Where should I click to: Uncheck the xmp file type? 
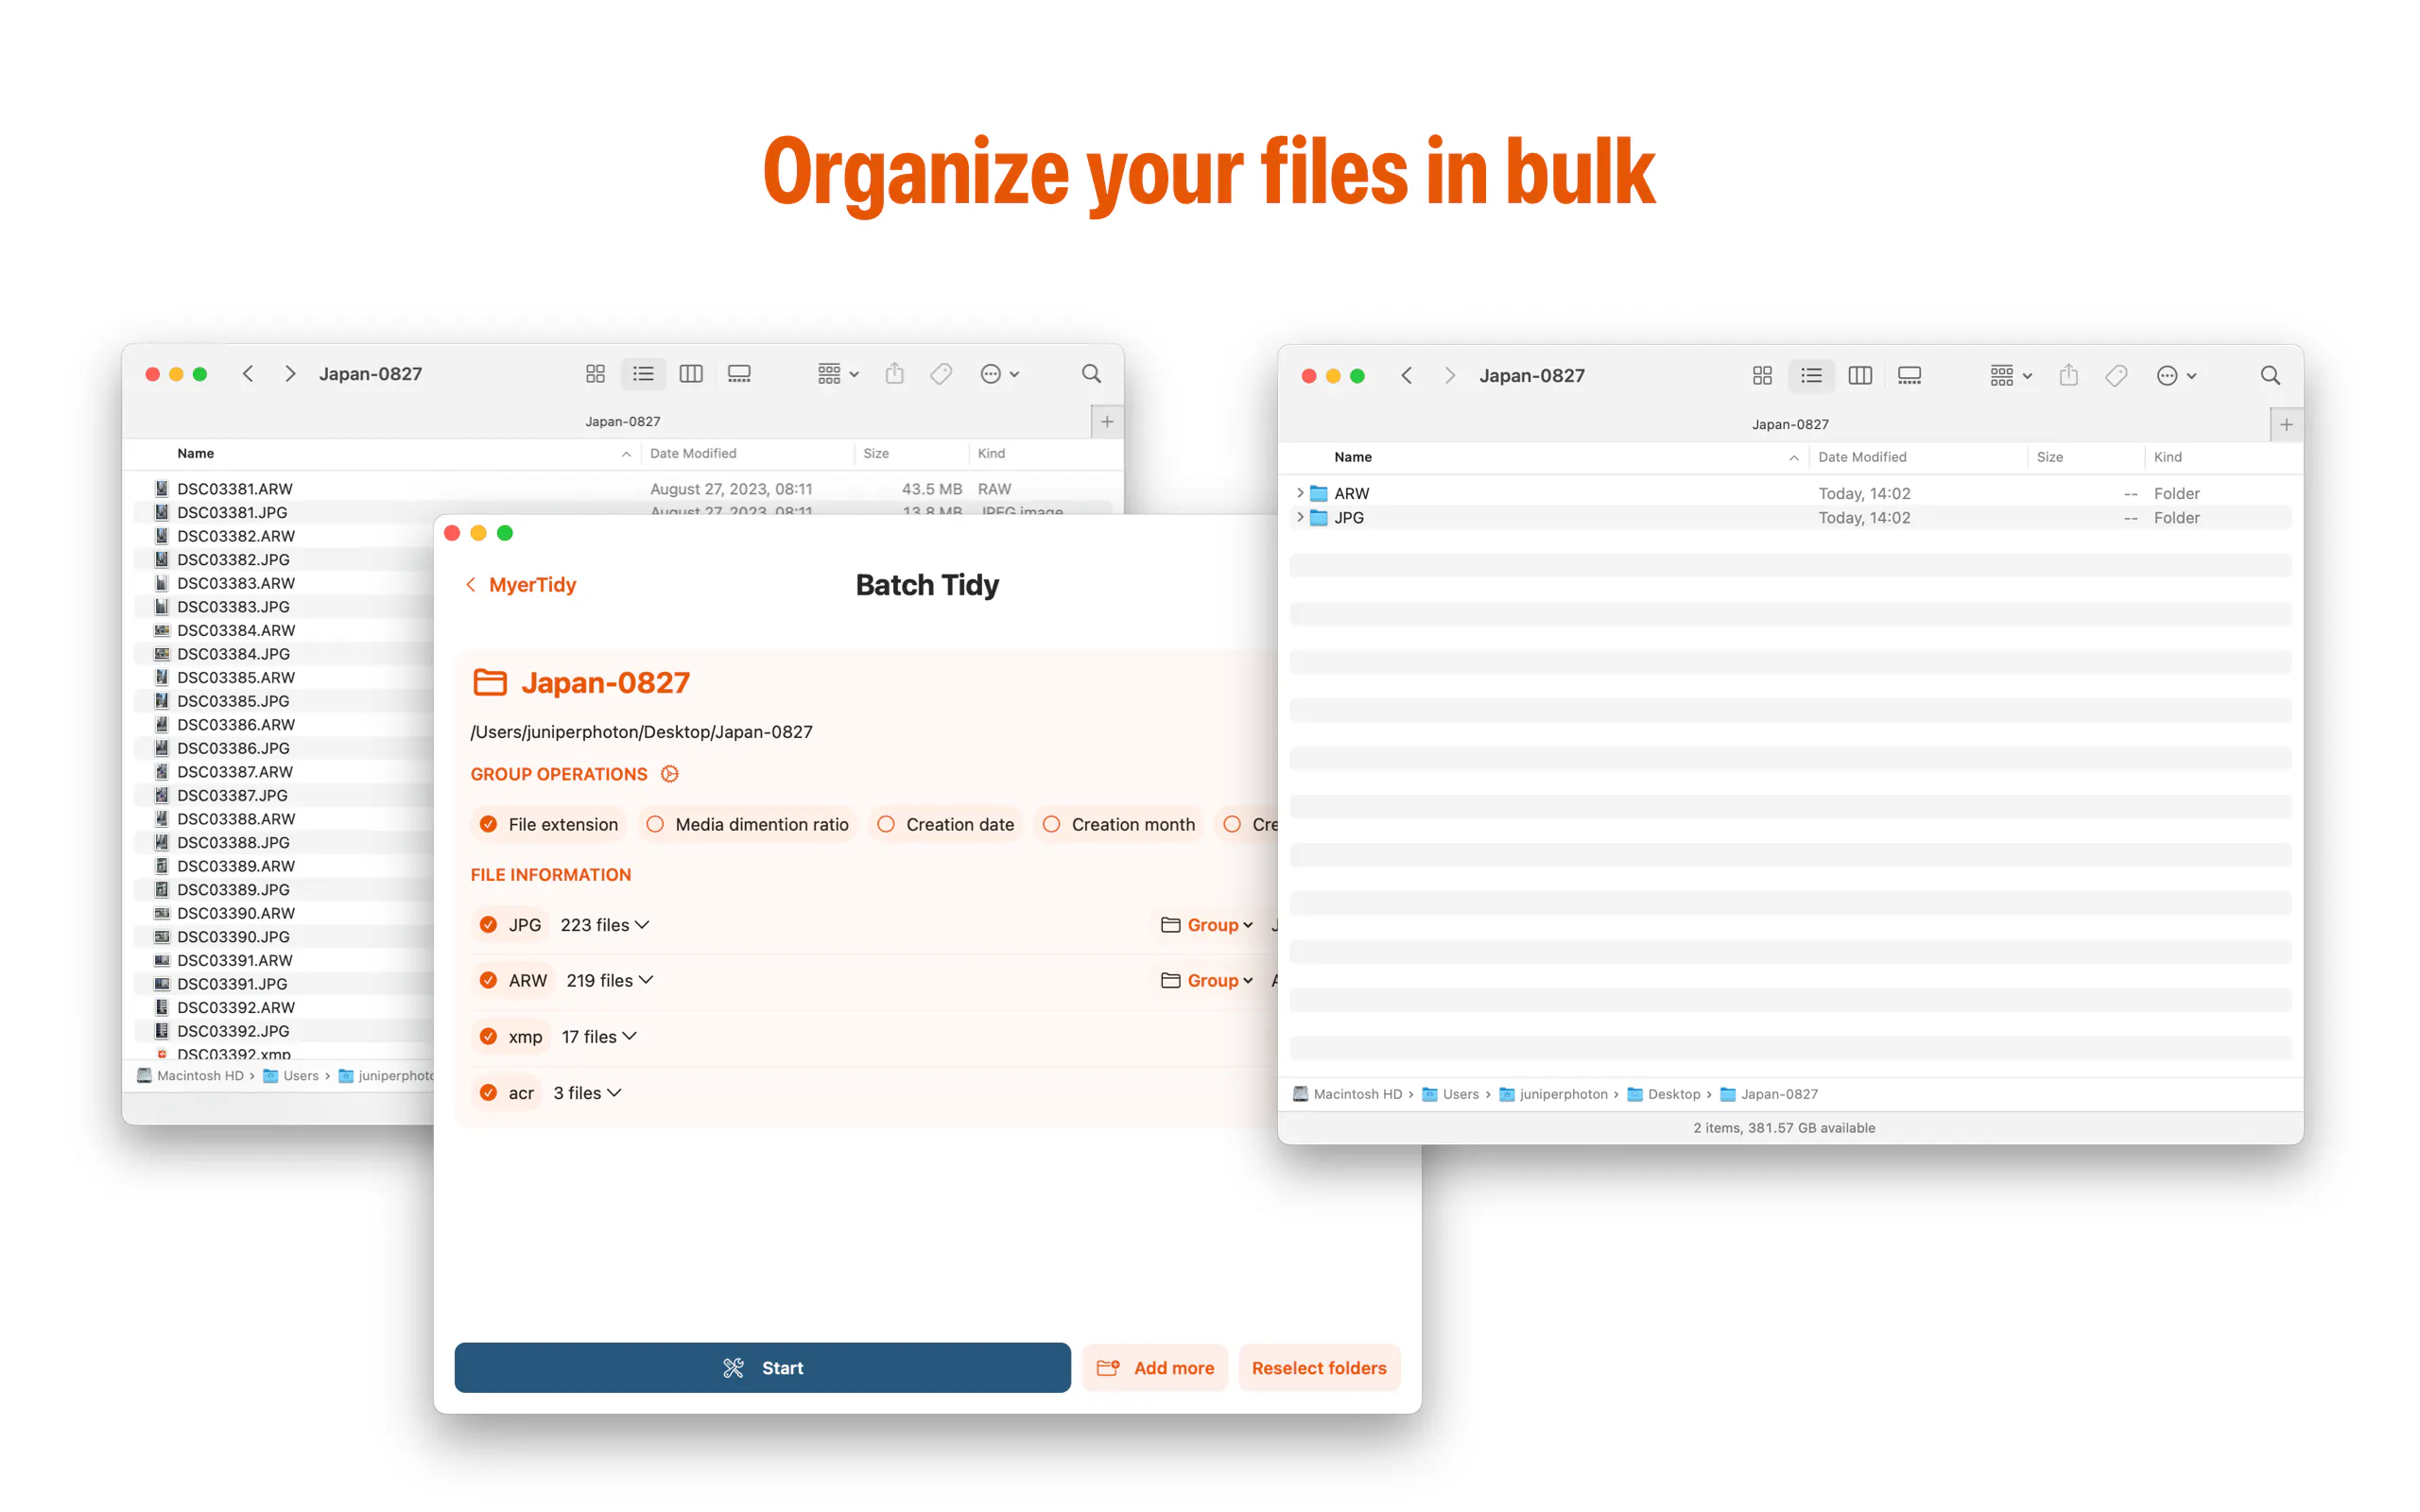(488, 1037)
